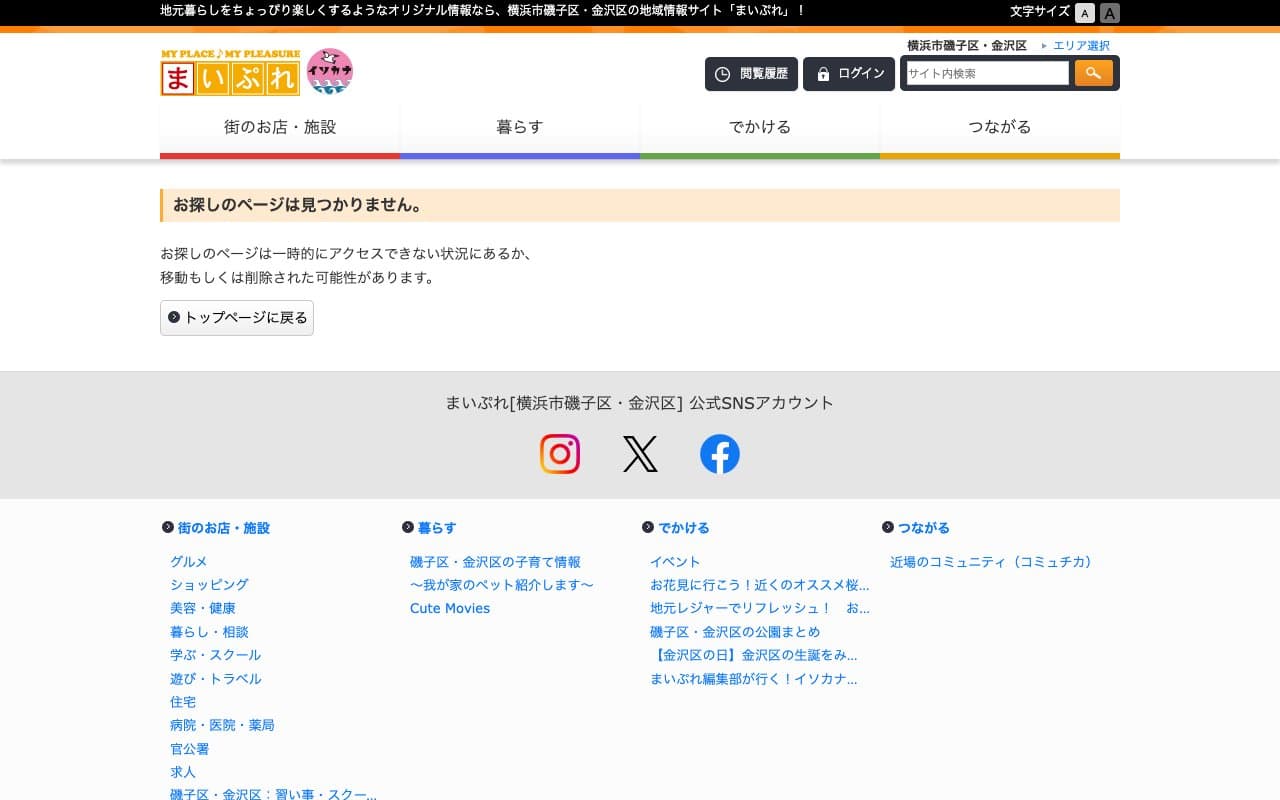Click the まいぷれ site logo

[x=229, y=72]
